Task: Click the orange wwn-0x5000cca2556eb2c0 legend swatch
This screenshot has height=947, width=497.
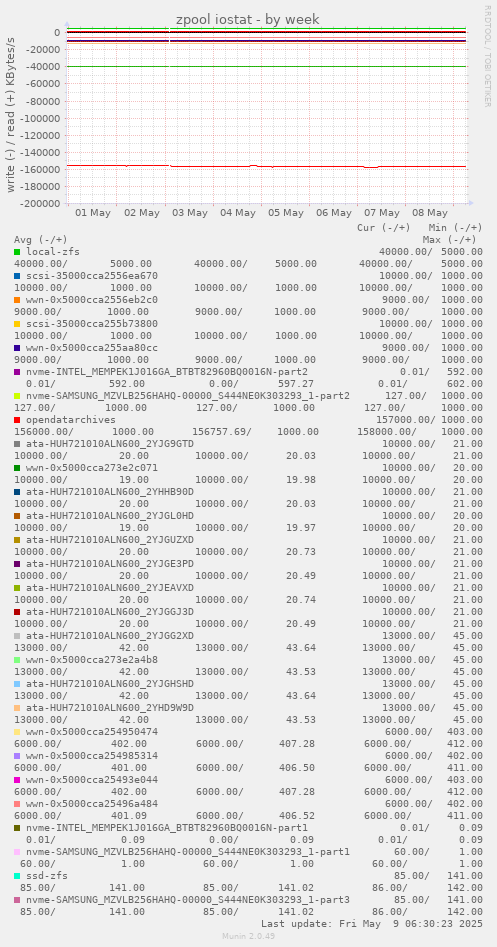Action: (18, 300)
